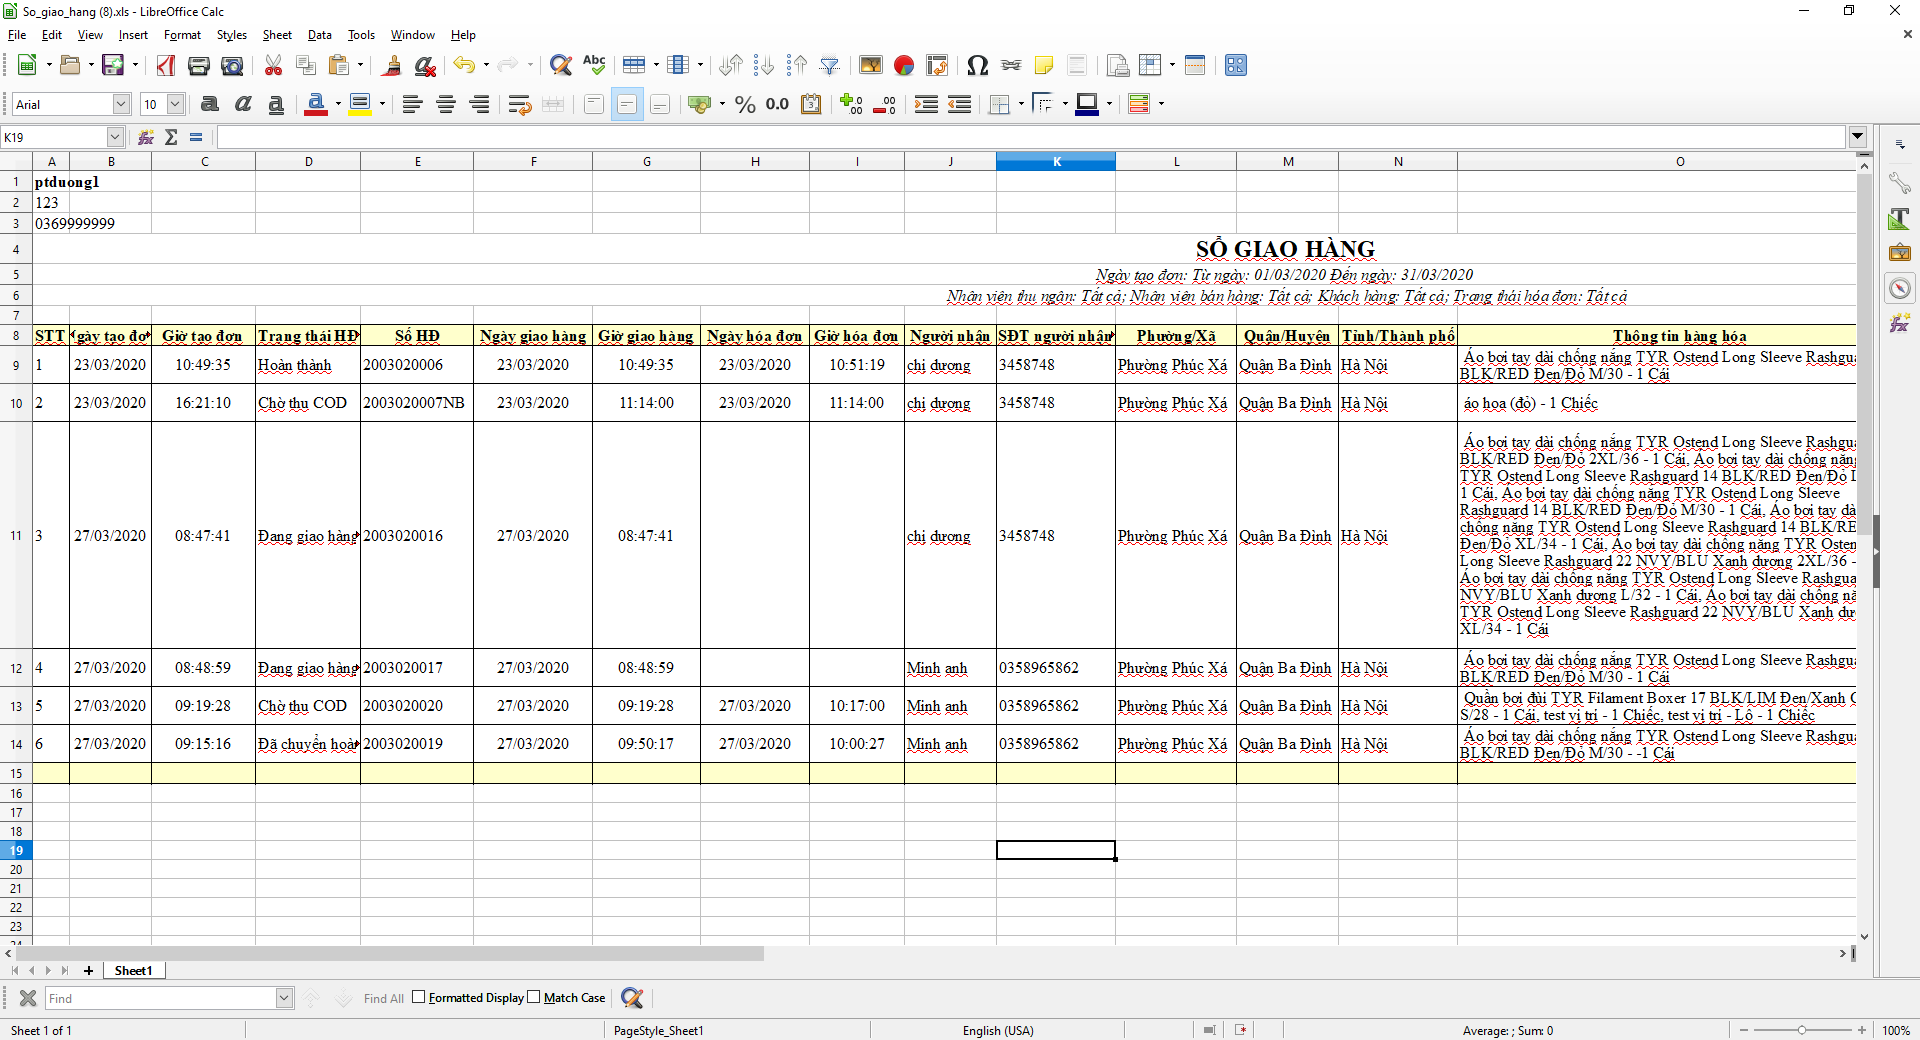1920x1040 pixels.
Task: Click the Insert Special Character omega icon
Action: (x=977, y=66)
